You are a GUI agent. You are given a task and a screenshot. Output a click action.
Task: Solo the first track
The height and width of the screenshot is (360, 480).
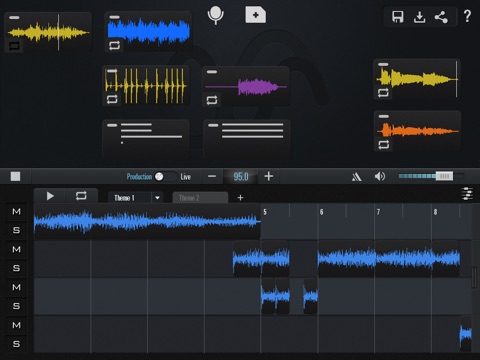16,230
